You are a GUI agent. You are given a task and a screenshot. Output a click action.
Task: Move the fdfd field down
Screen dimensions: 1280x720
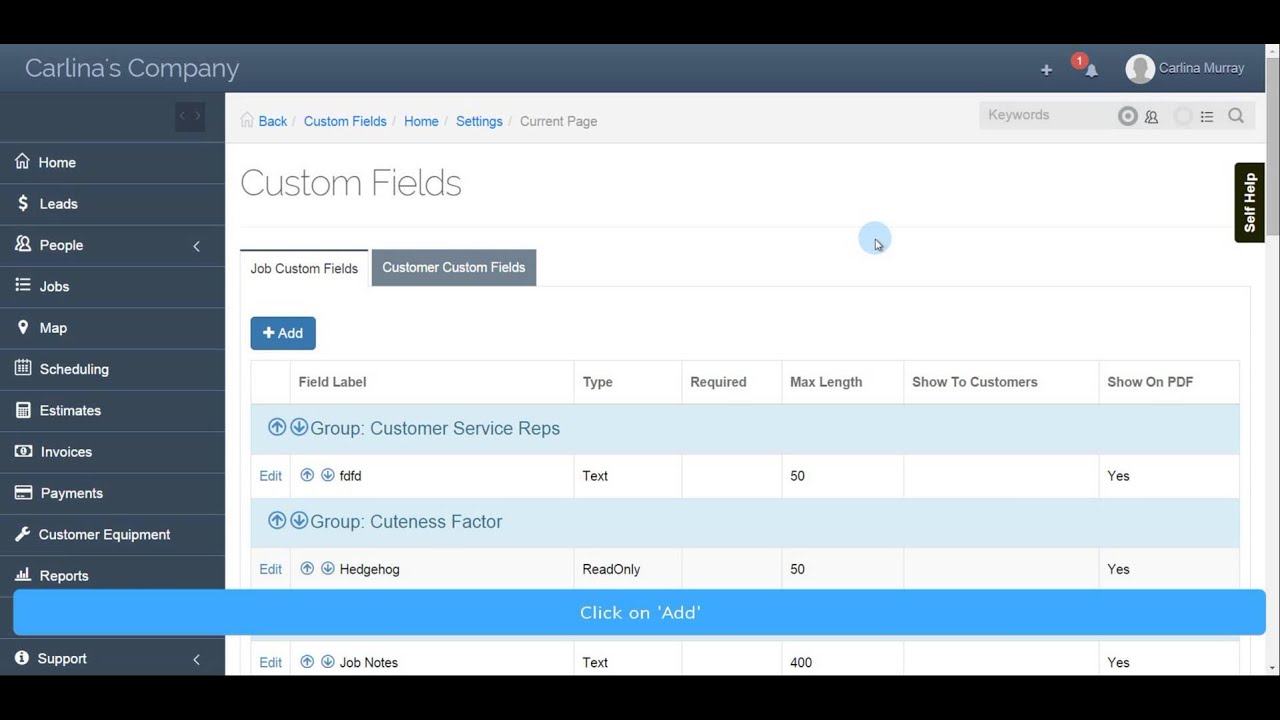[327, 475]
